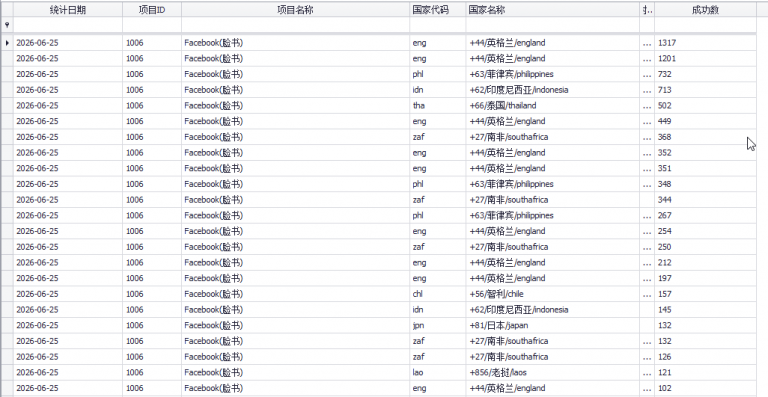
Task: Select the success count 344 cell
Action: click(705, 200)
